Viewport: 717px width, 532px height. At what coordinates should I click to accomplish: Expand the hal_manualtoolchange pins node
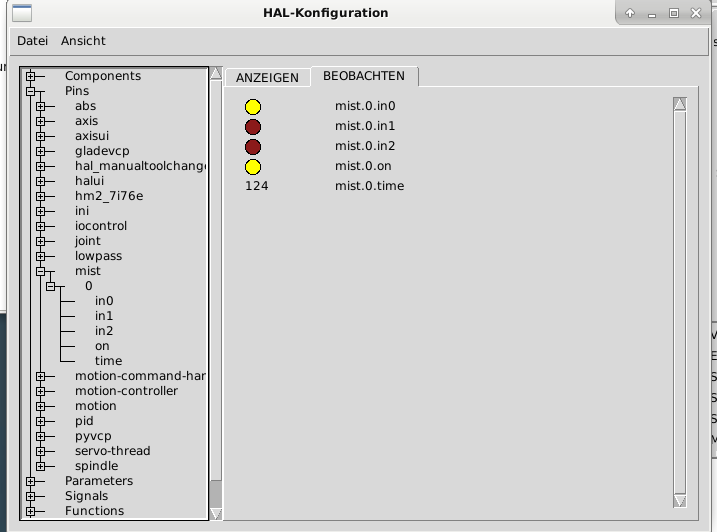[40, 166]
